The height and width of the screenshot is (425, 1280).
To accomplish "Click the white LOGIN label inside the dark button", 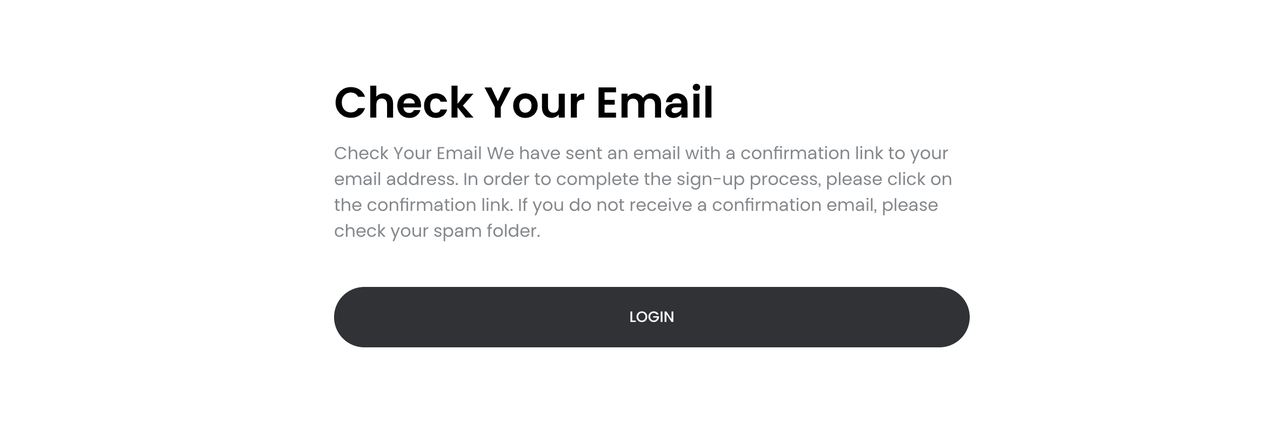I will click(651, 317).
